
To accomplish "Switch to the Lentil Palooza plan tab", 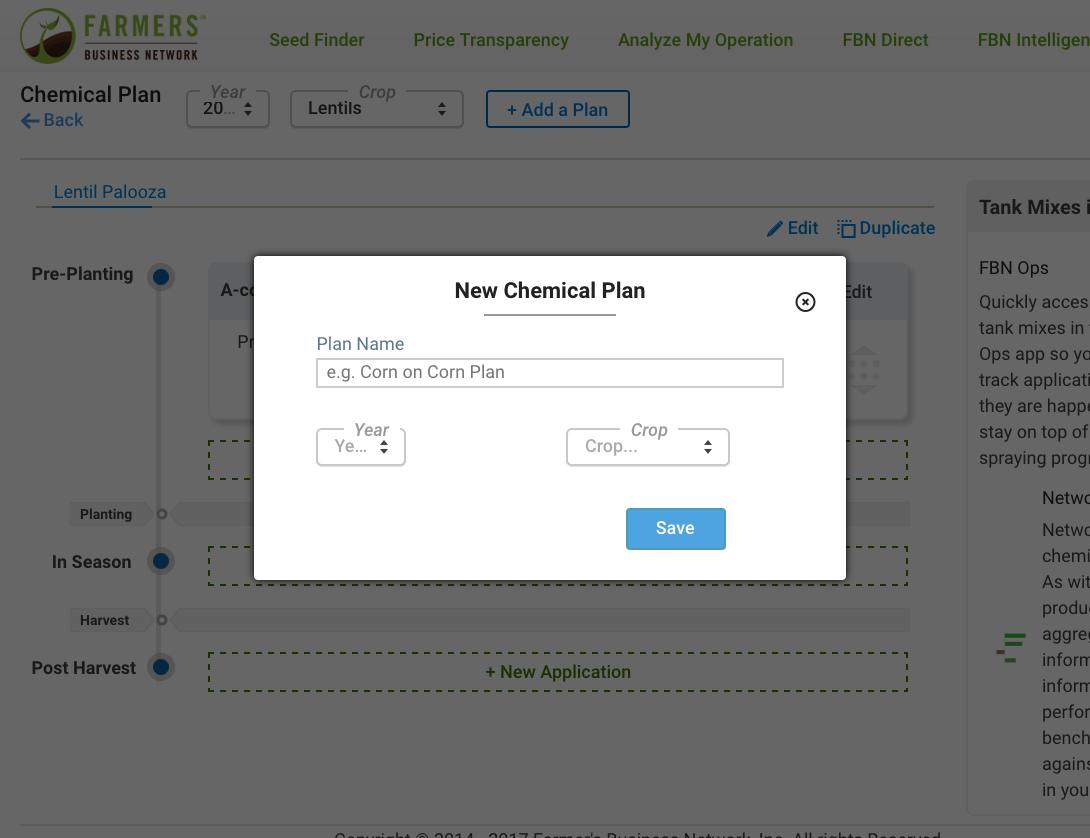I will 108,192.
